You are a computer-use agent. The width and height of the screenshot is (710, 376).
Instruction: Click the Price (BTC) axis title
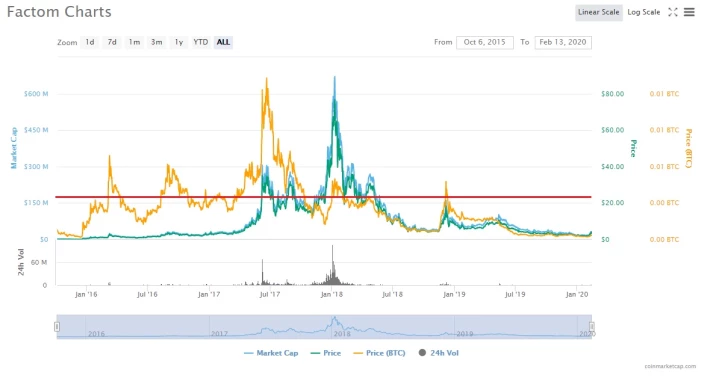[x=688, y=148]
